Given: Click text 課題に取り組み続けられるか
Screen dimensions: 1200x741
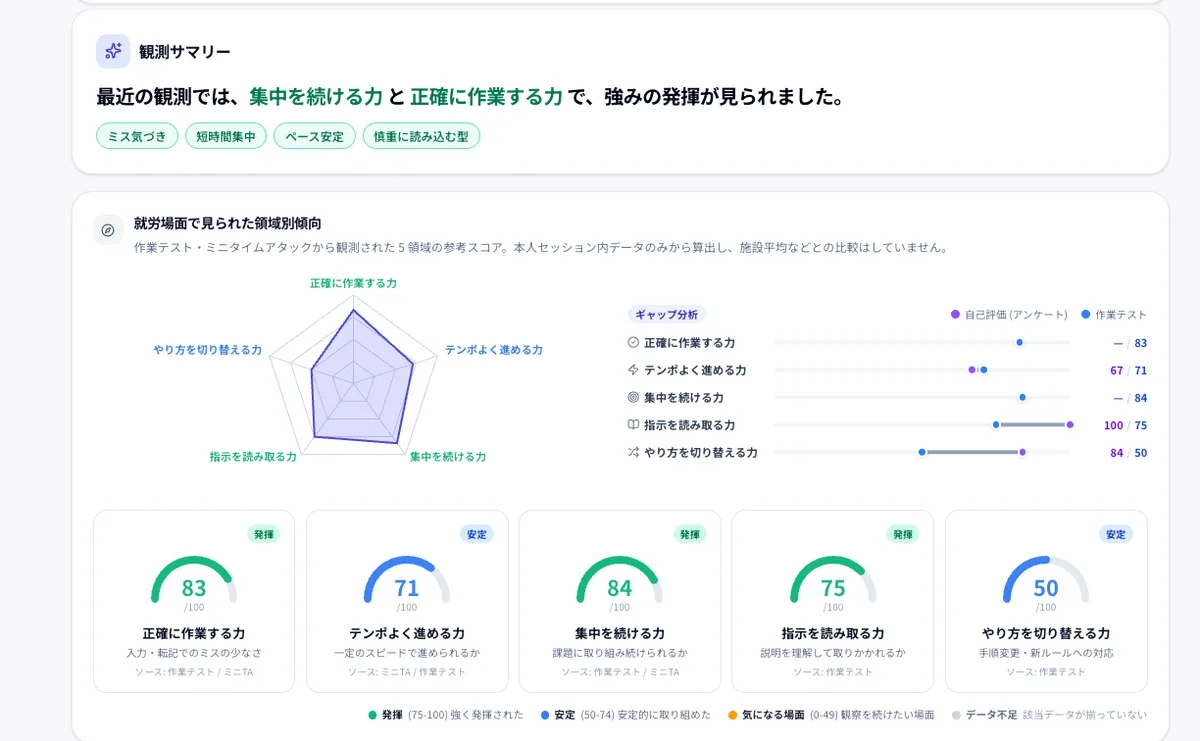Looking at the screenshot, I should (x=620, y=653).
